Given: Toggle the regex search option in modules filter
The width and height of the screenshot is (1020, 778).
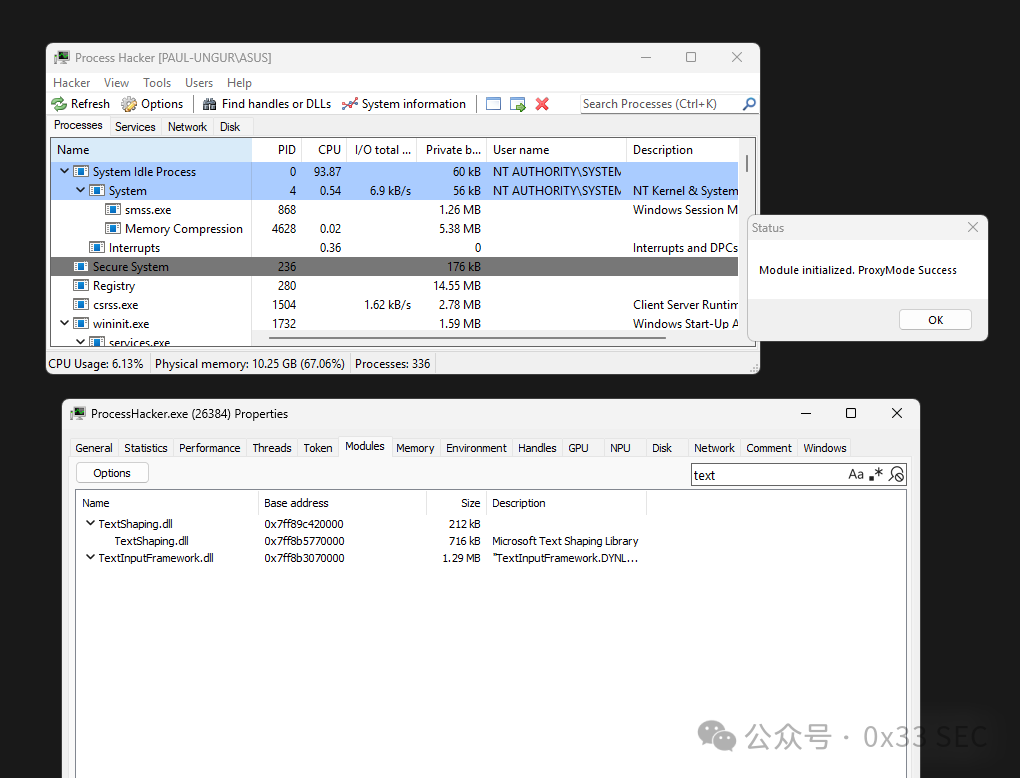Looking at the screenshot, I should [x=876, y=474].
